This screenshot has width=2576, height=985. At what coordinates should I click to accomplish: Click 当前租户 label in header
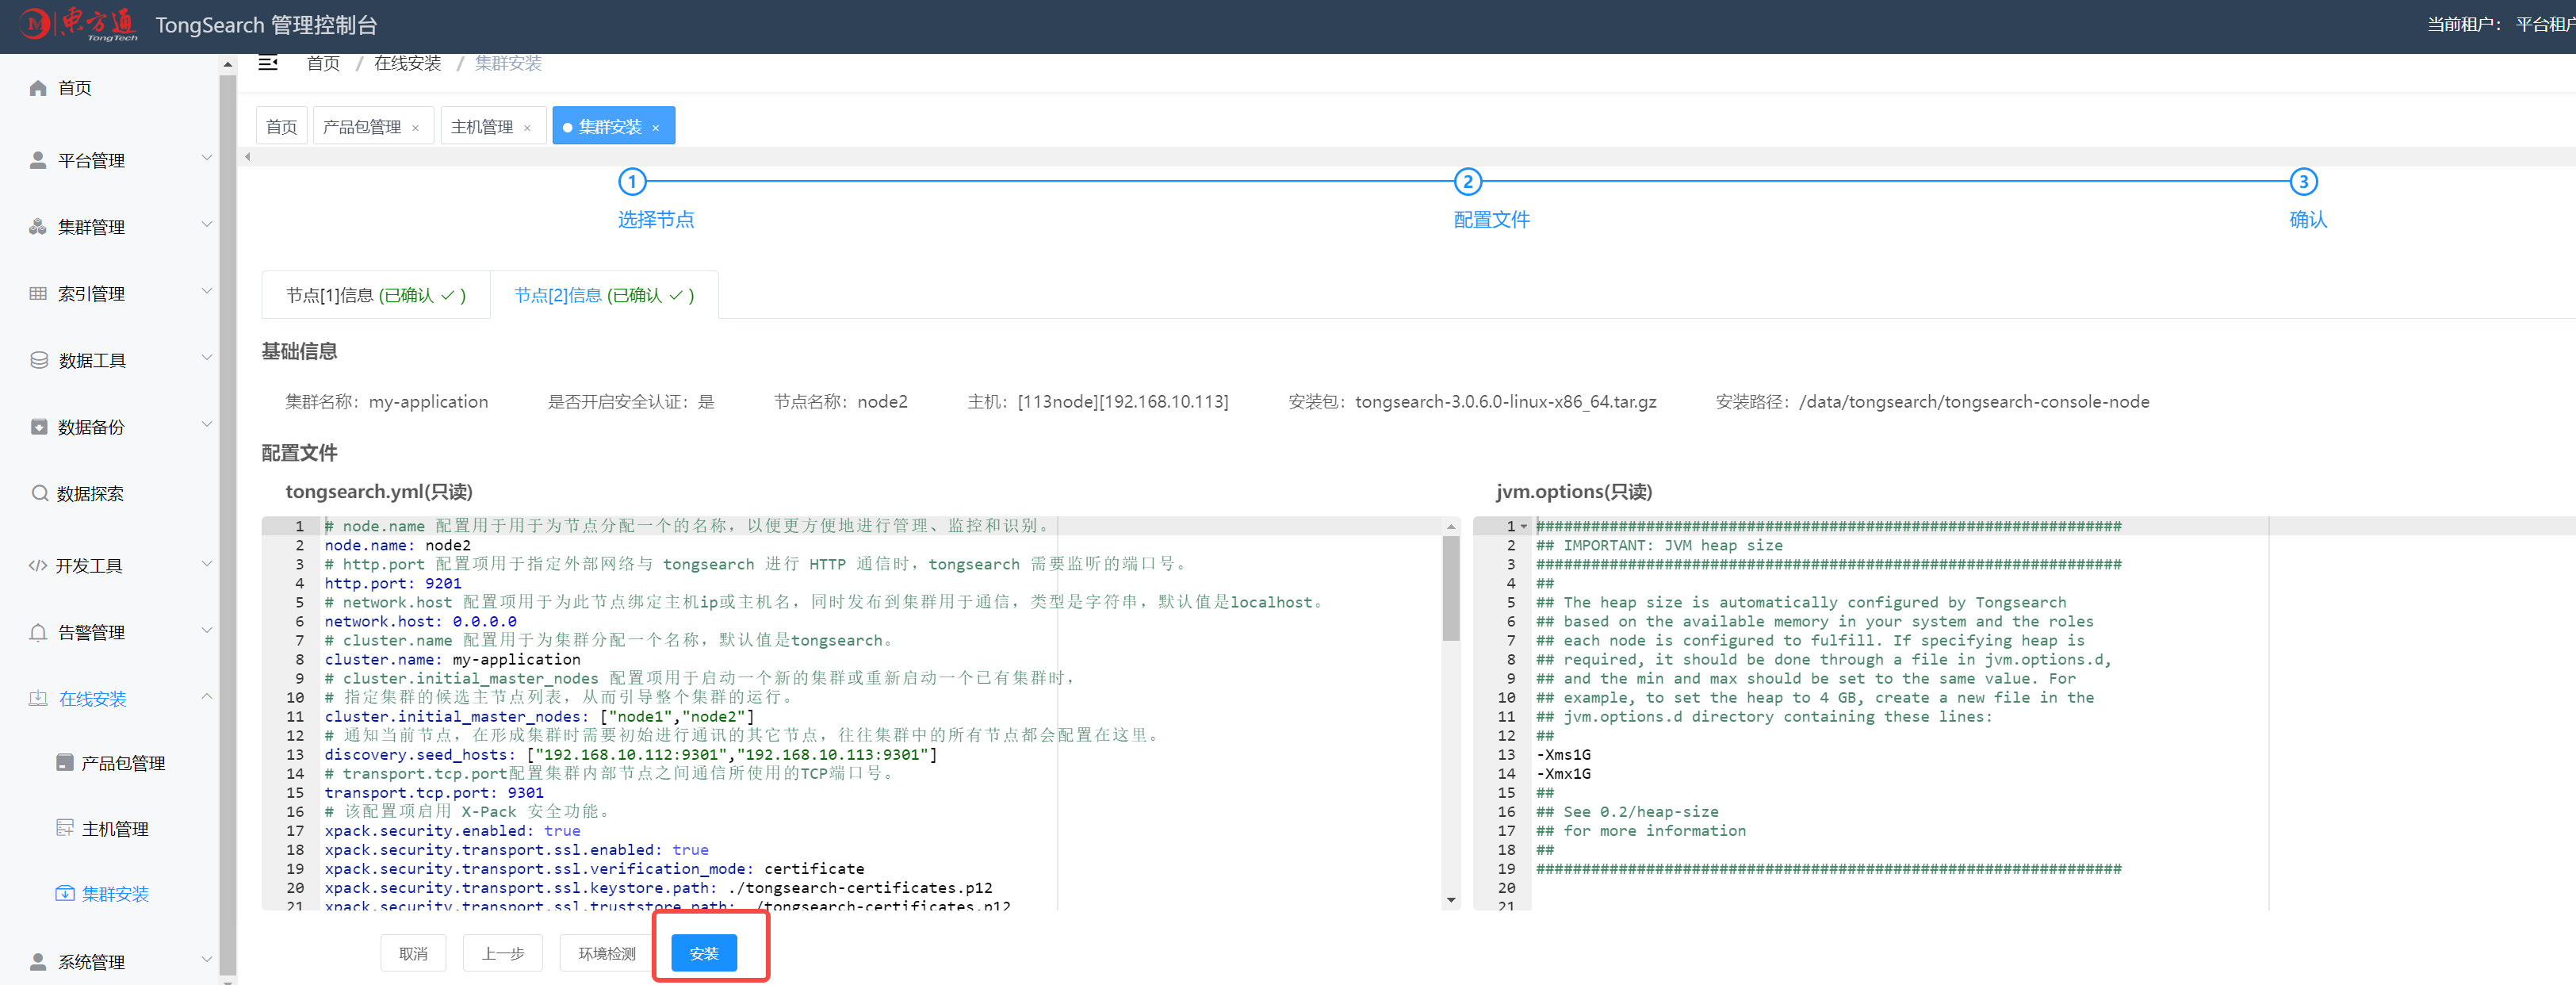click(x=2464, y=24)
